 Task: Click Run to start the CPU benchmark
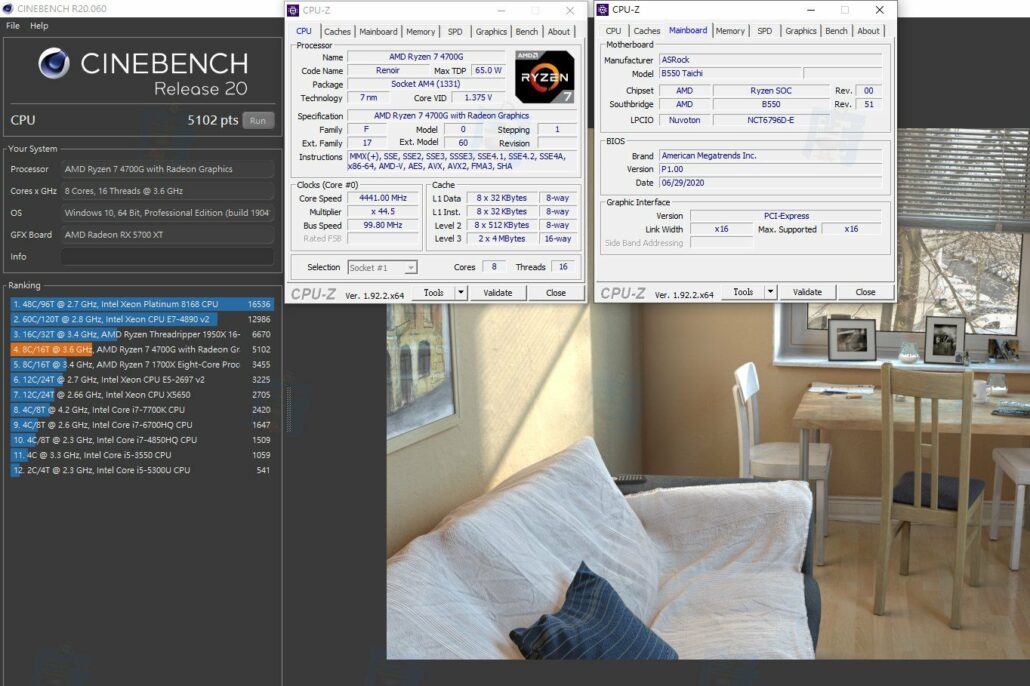click(x=257, y=119)
